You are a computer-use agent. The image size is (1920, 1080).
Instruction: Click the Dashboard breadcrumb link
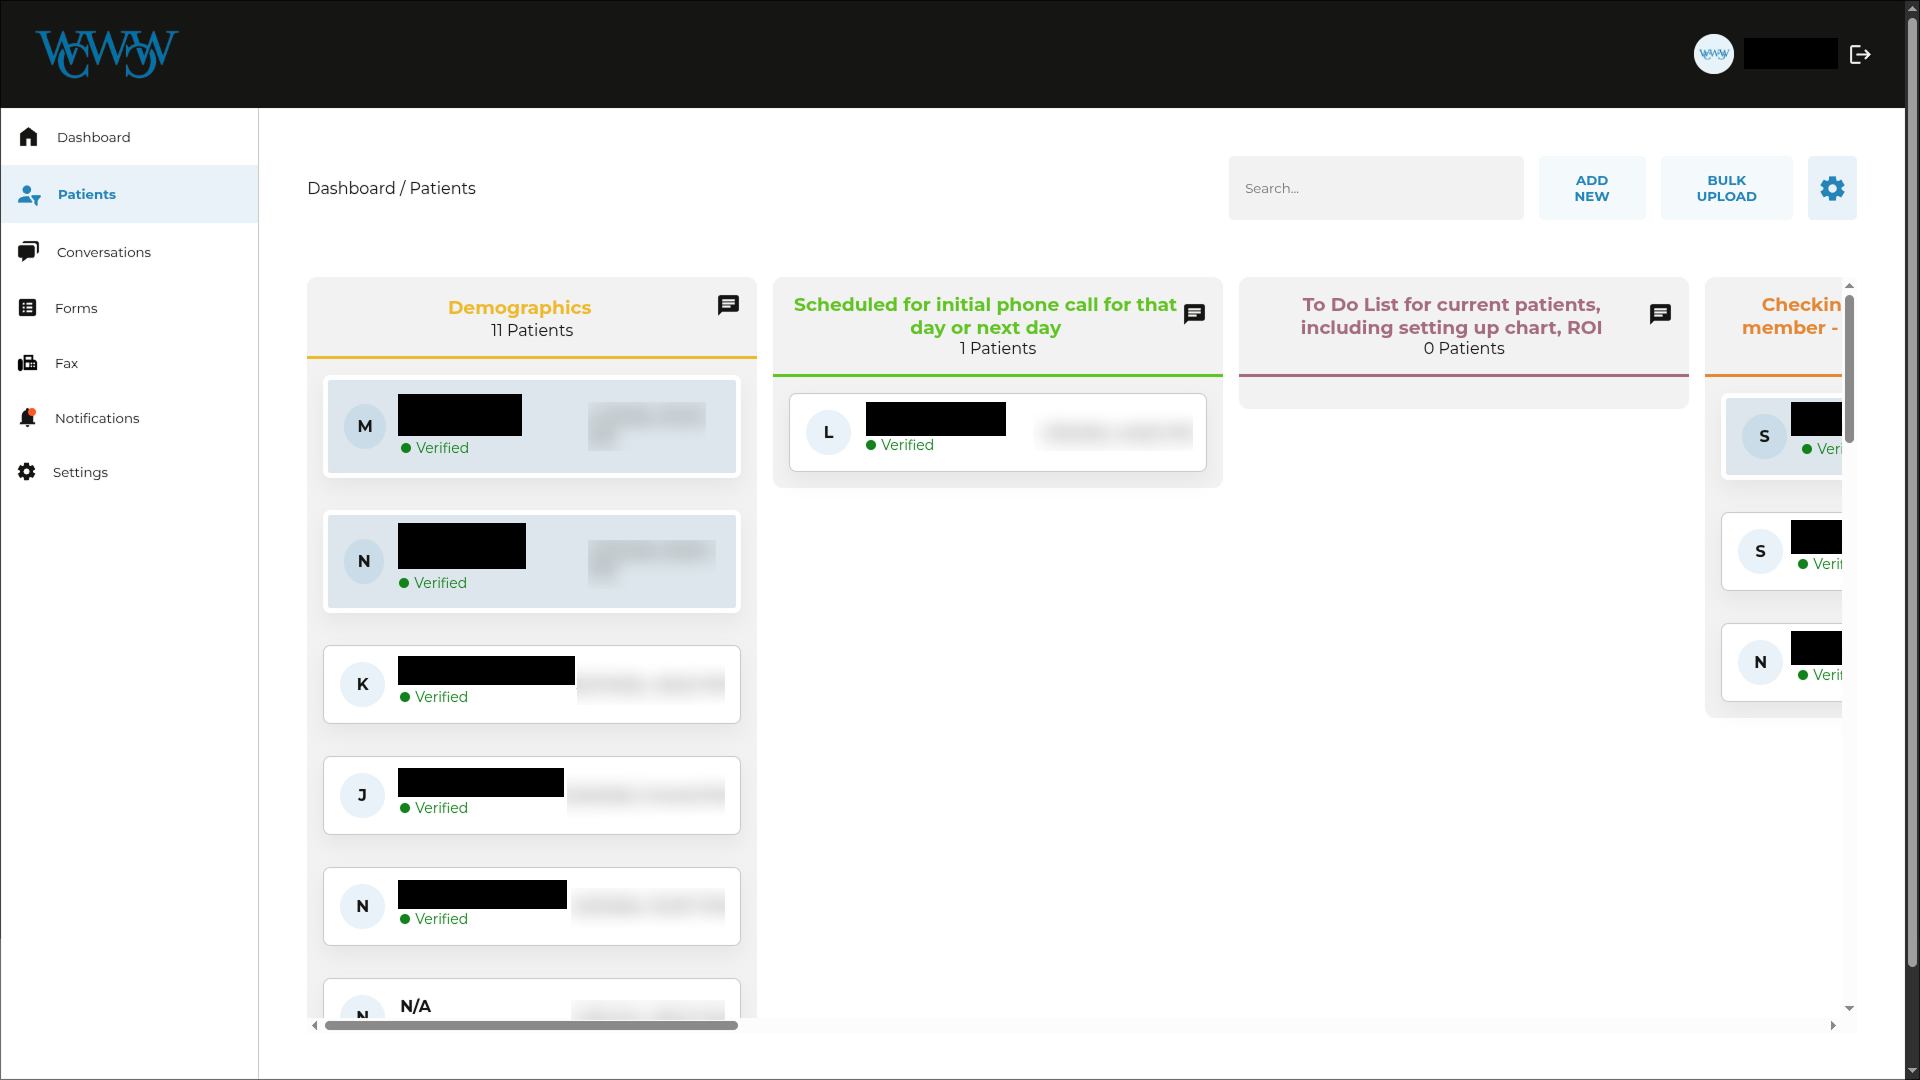(x=350, y=188)
